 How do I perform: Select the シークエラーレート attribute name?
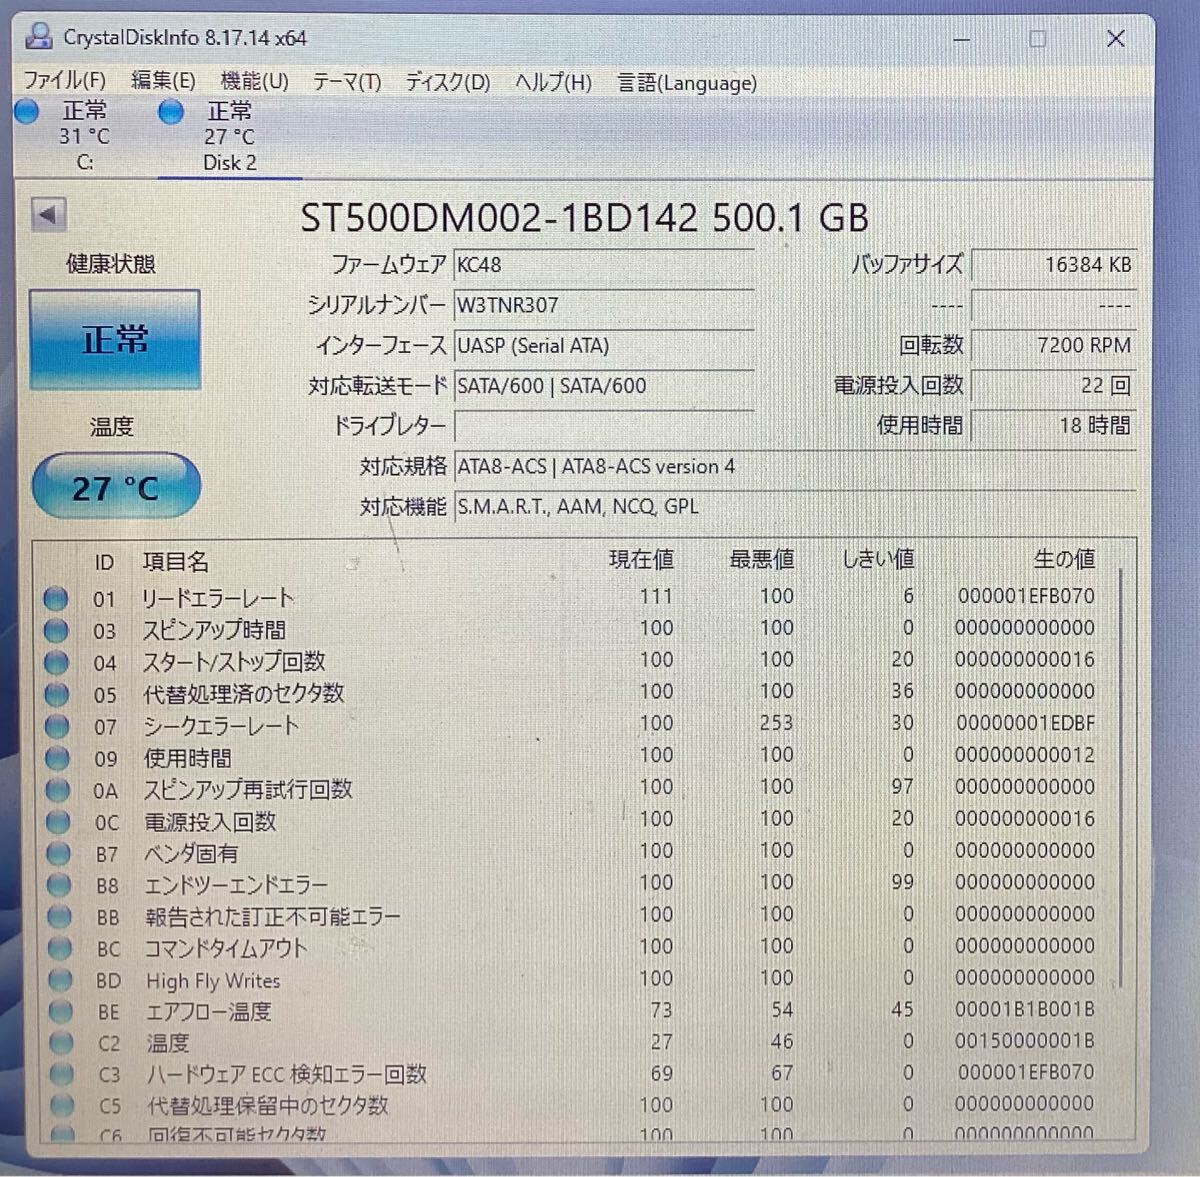221,725
